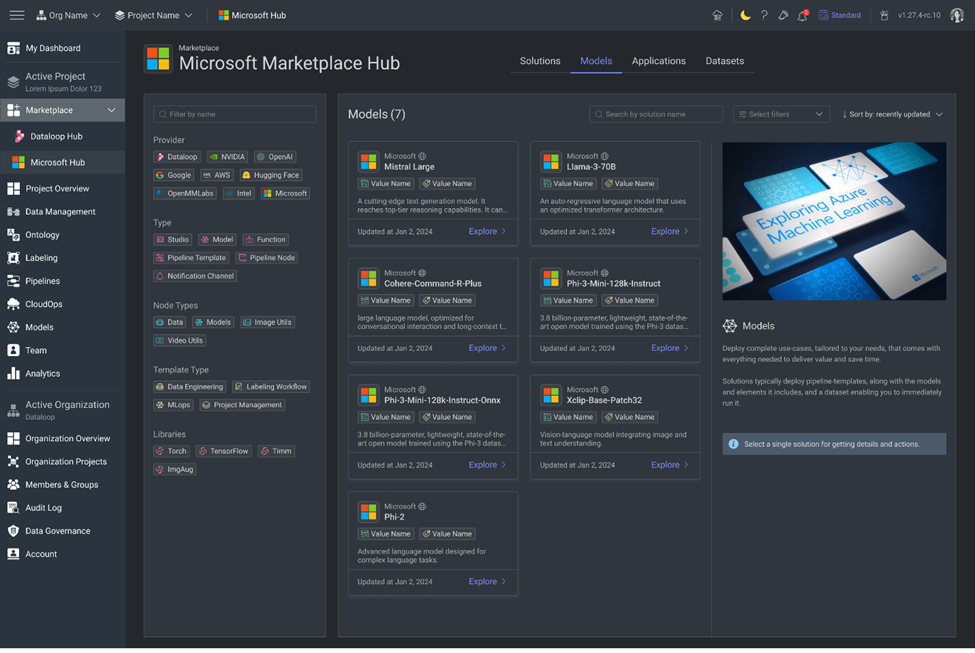This screenshot has width=975, height=653.
Task: Toggle the Pipeline Node type filter
Action: (267, 257)
